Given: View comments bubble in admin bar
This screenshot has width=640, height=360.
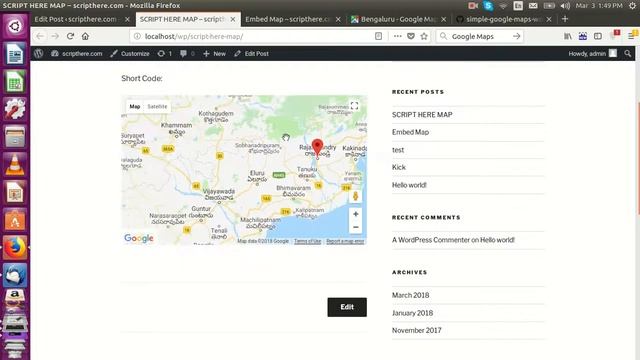Looking at the screenshot, I should point(187,53).
